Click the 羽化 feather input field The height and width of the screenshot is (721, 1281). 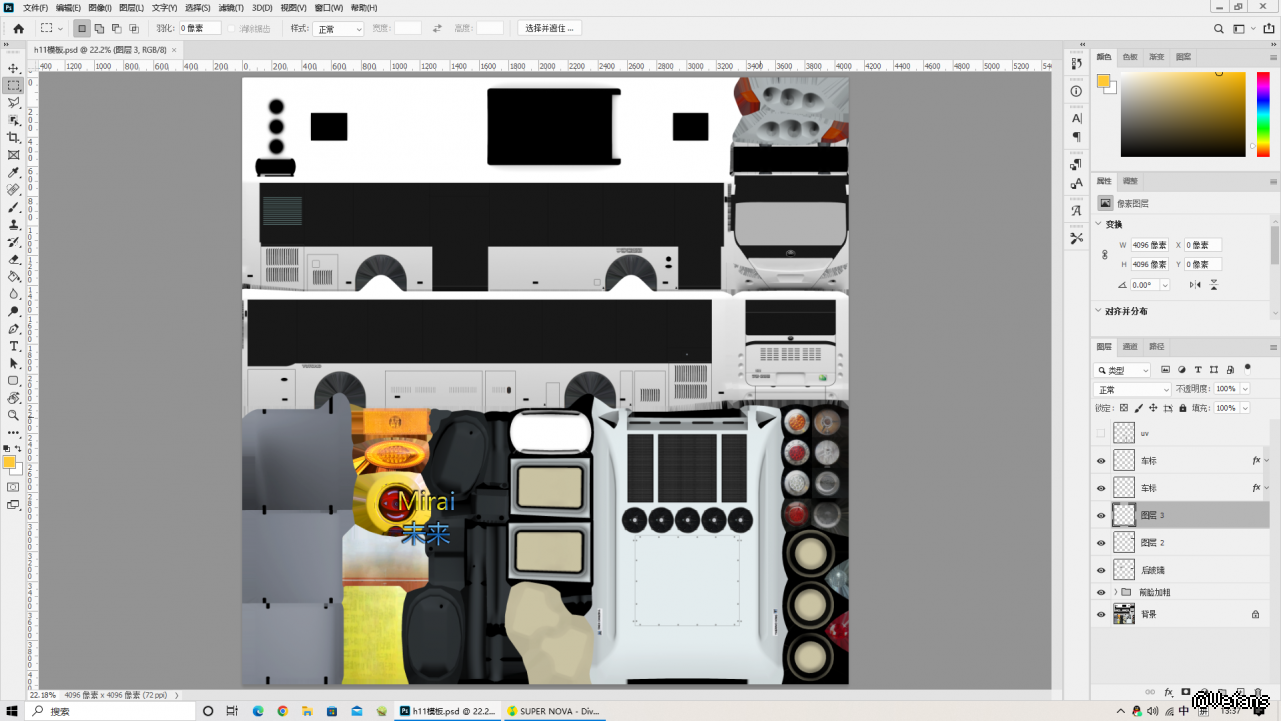click(x=199, y=29)
